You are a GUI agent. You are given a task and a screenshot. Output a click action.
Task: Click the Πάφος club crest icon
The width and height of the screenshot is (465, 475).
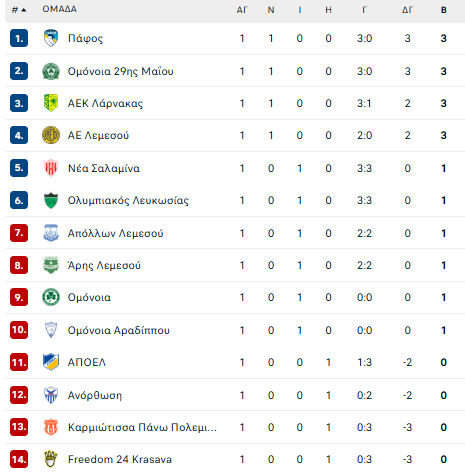51,38
